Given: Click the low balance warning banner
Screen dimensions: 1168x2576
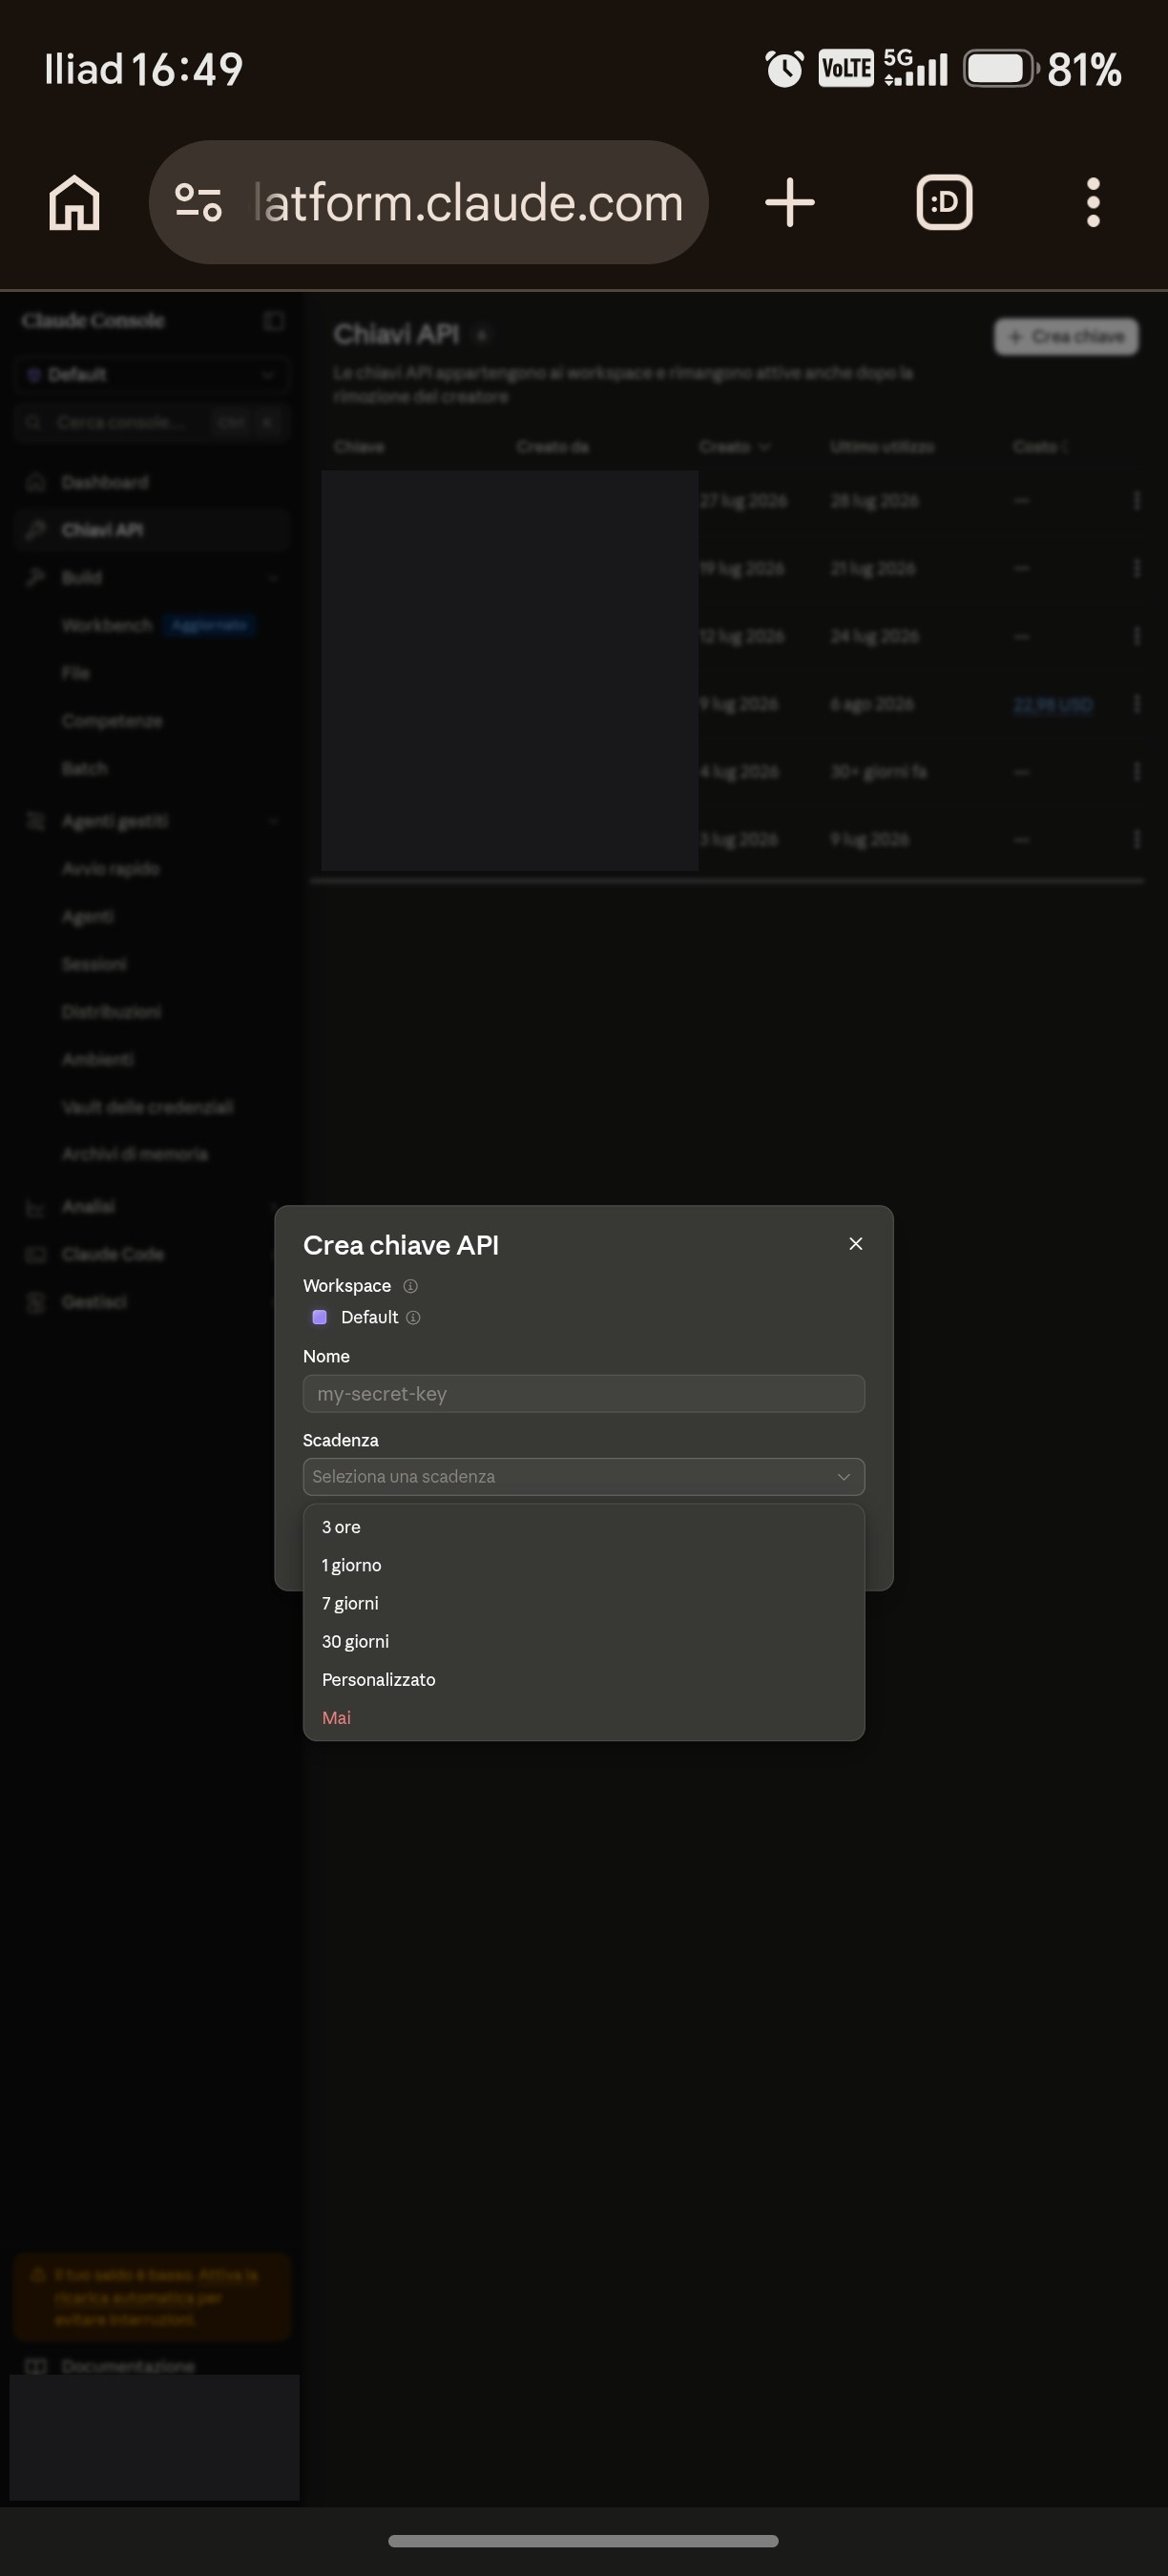Looking at the screenshot, I should click(x=151, y=2296).
